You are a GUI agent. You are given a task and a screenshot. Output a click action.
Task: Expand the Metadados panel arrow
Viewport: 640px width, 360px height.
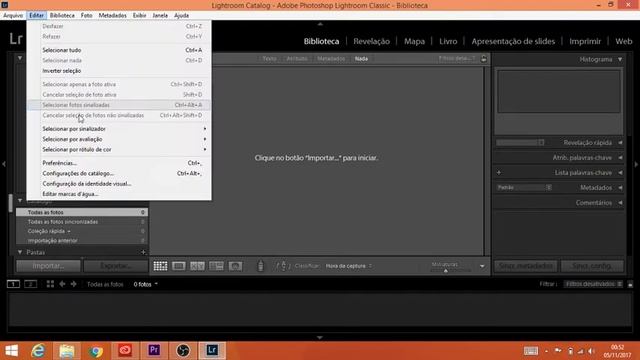pos(620,188)
